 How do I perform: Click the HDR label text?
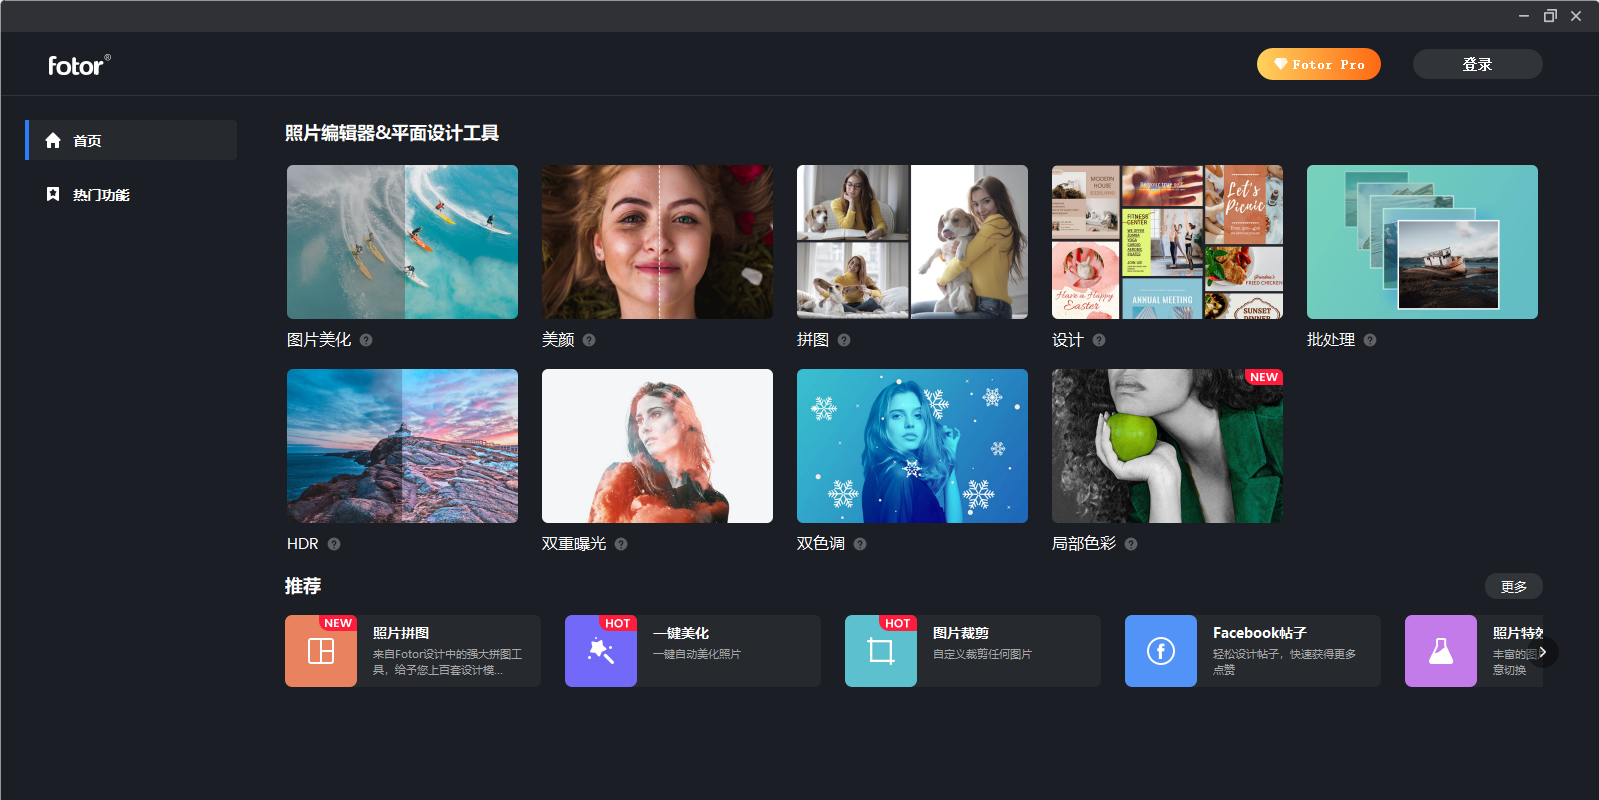[x=303, y=544]
